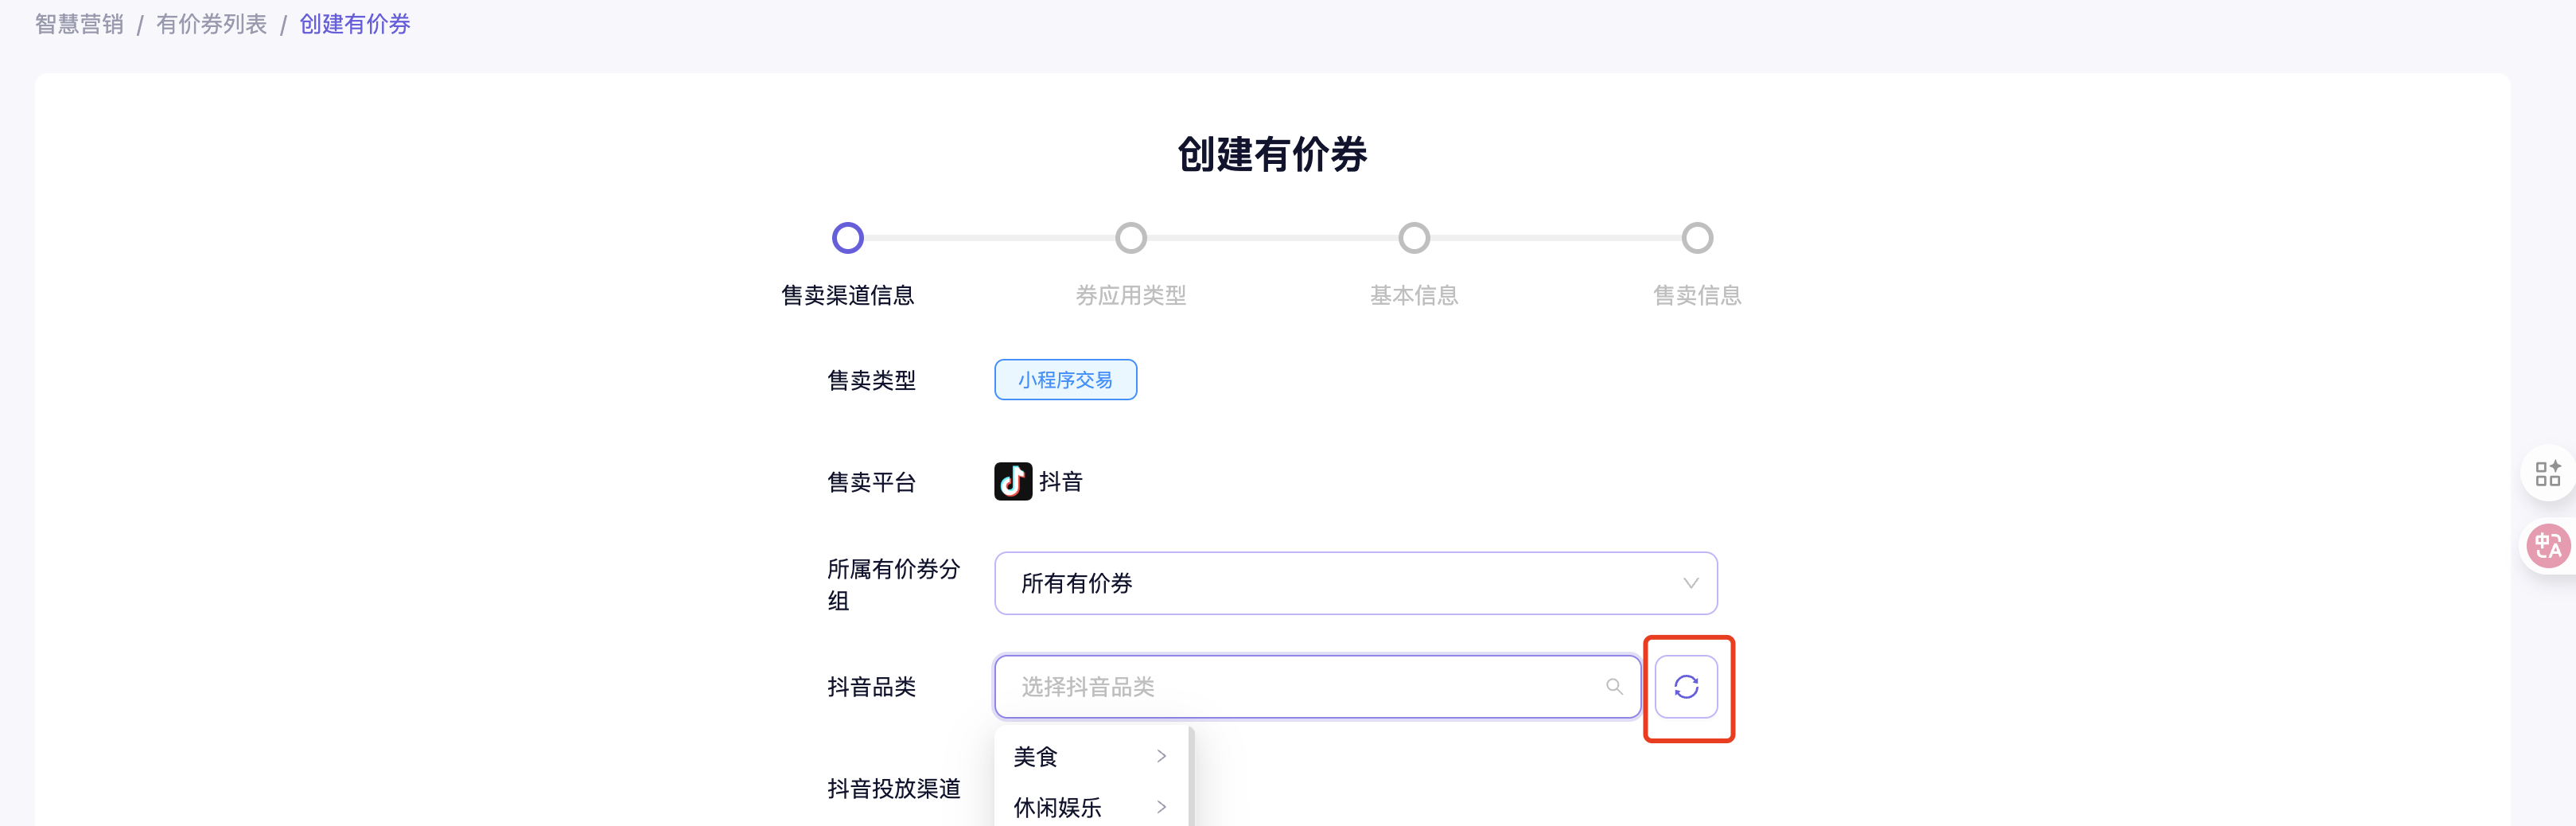Open the grid apps floating icon

[x=2547, y=473]
